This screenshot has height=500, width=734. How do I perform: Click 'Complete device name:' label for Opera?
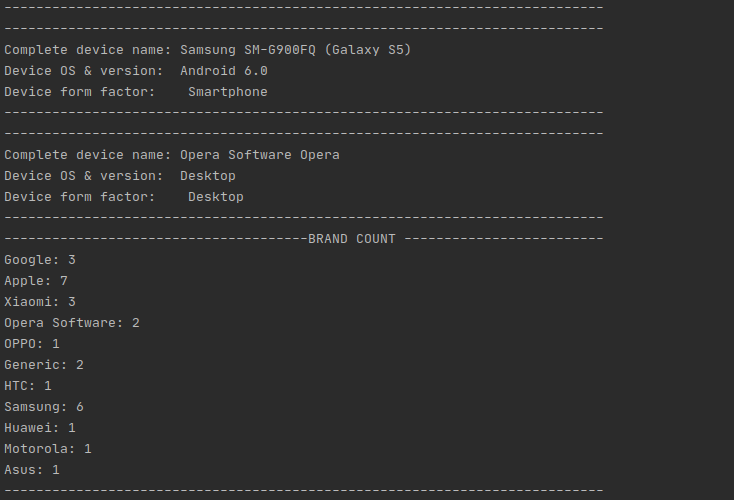88,155
